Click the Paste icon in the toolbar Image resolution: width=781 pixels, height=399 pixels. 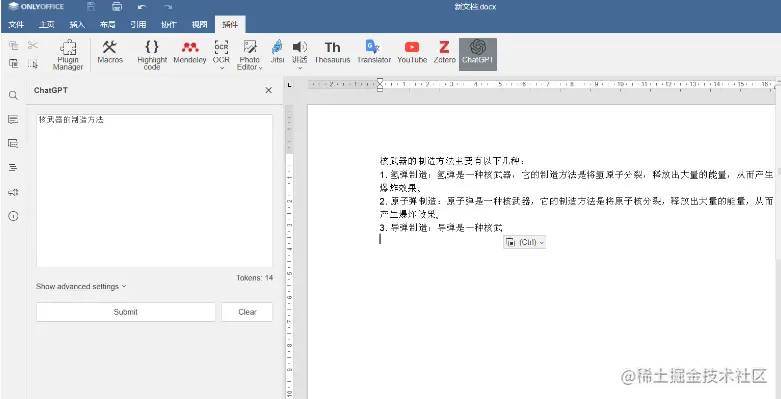click(14, 63)
